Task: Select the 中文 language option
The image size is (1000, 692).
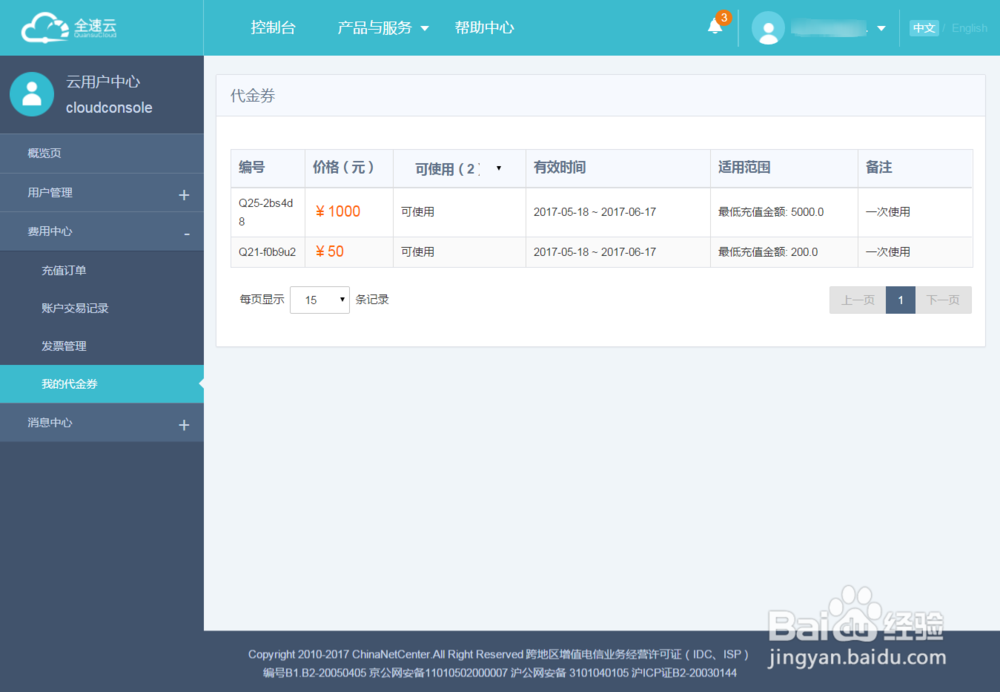Action: [x=923, y=27]
